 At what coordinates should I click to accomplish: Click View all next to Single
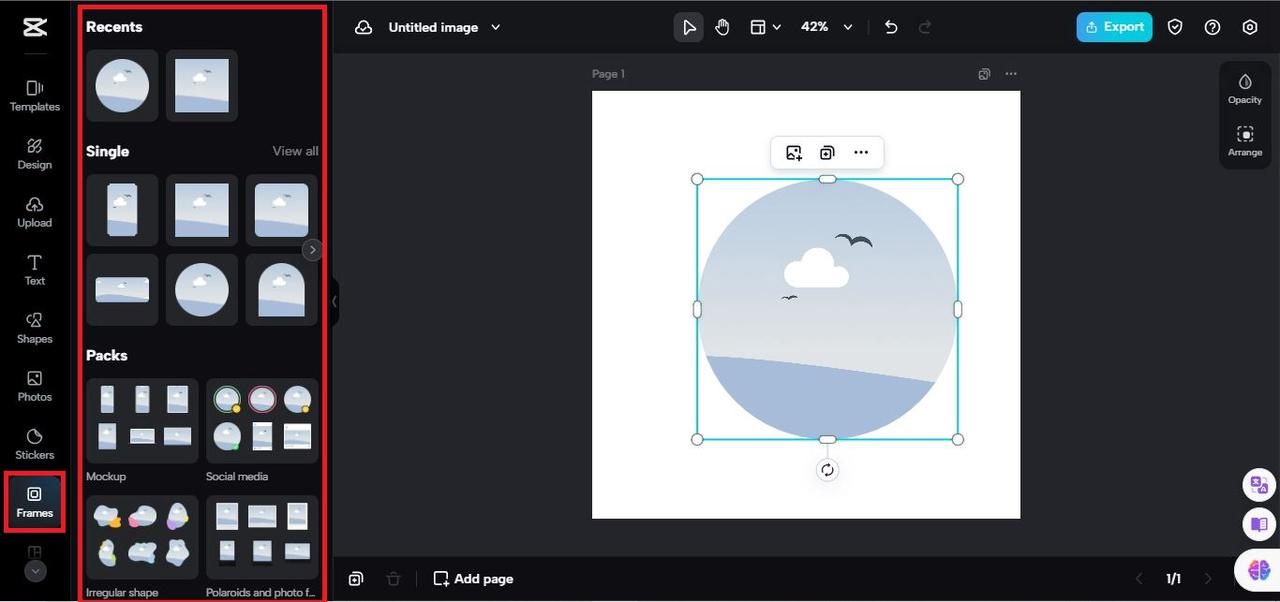pyautogui.click(x=295, y=151)
